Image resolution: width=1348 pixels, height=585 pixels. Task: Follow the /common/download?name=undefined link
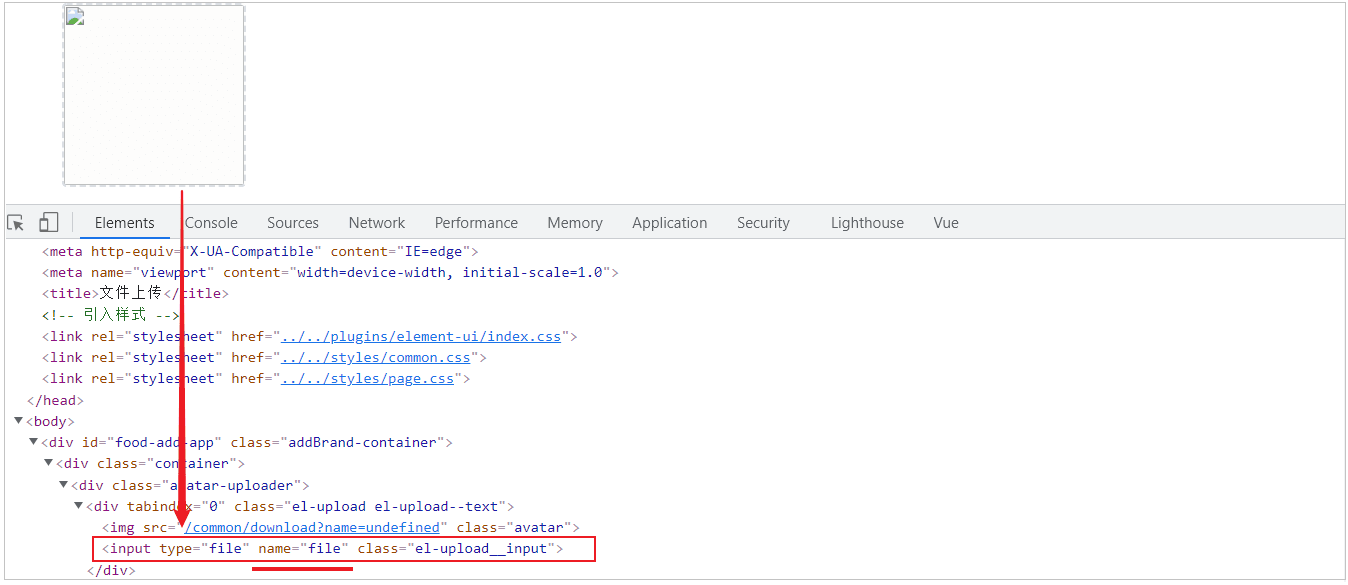312,528
